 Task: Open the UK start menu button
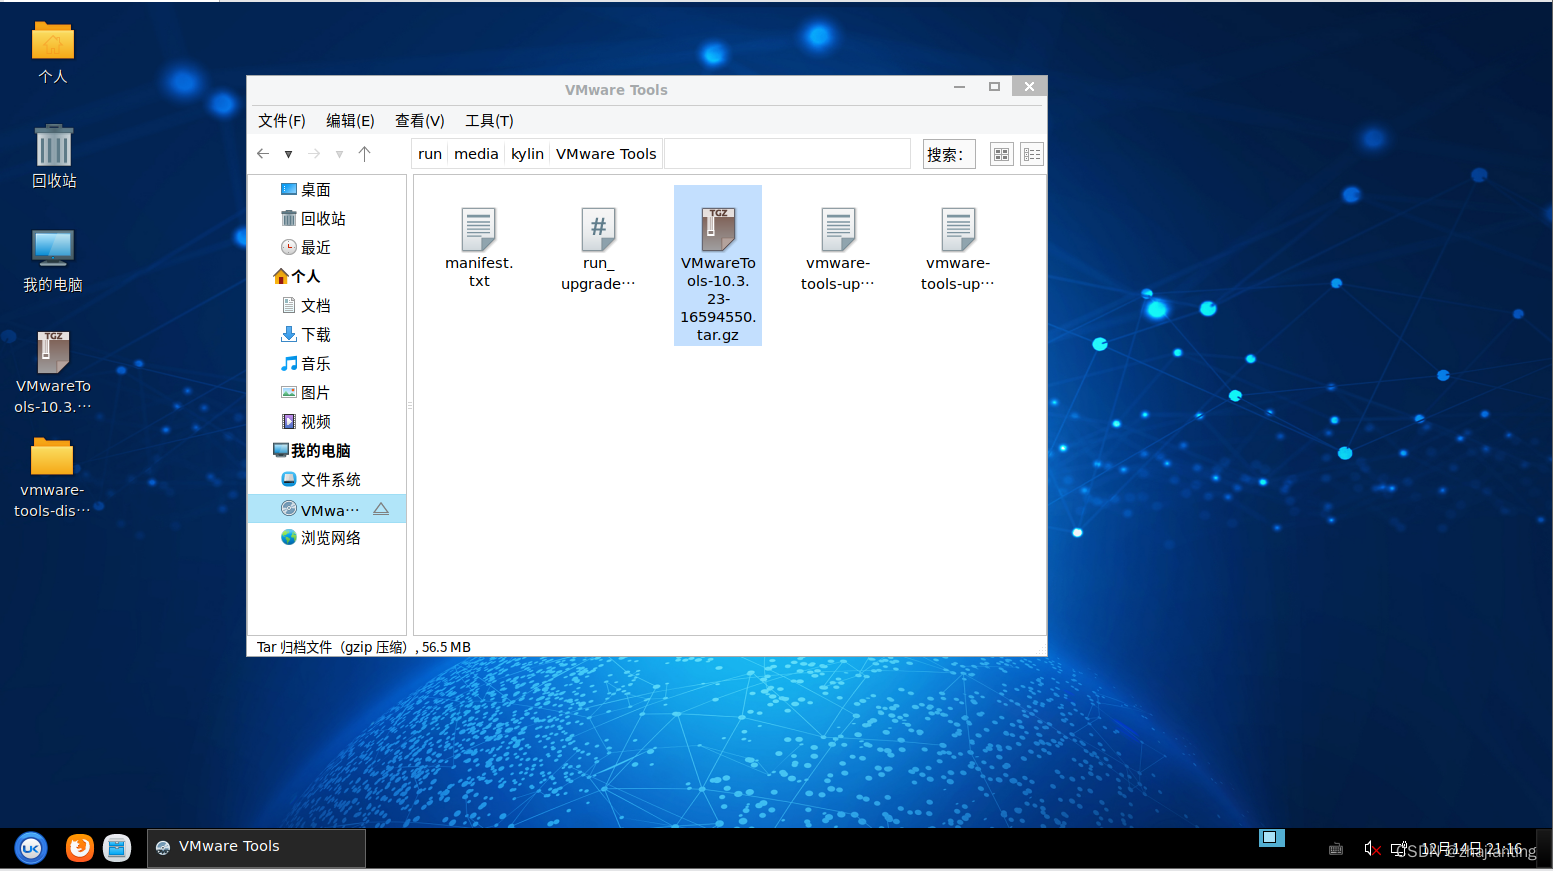tap(31, 848)
